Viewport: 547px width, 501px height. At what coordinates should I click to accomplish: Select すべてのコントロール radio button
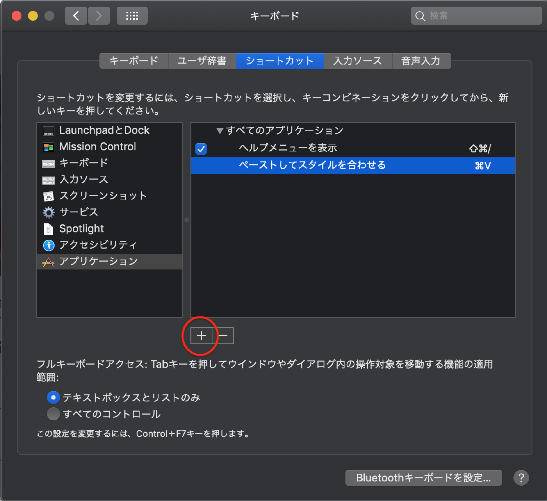coord(53,414)
